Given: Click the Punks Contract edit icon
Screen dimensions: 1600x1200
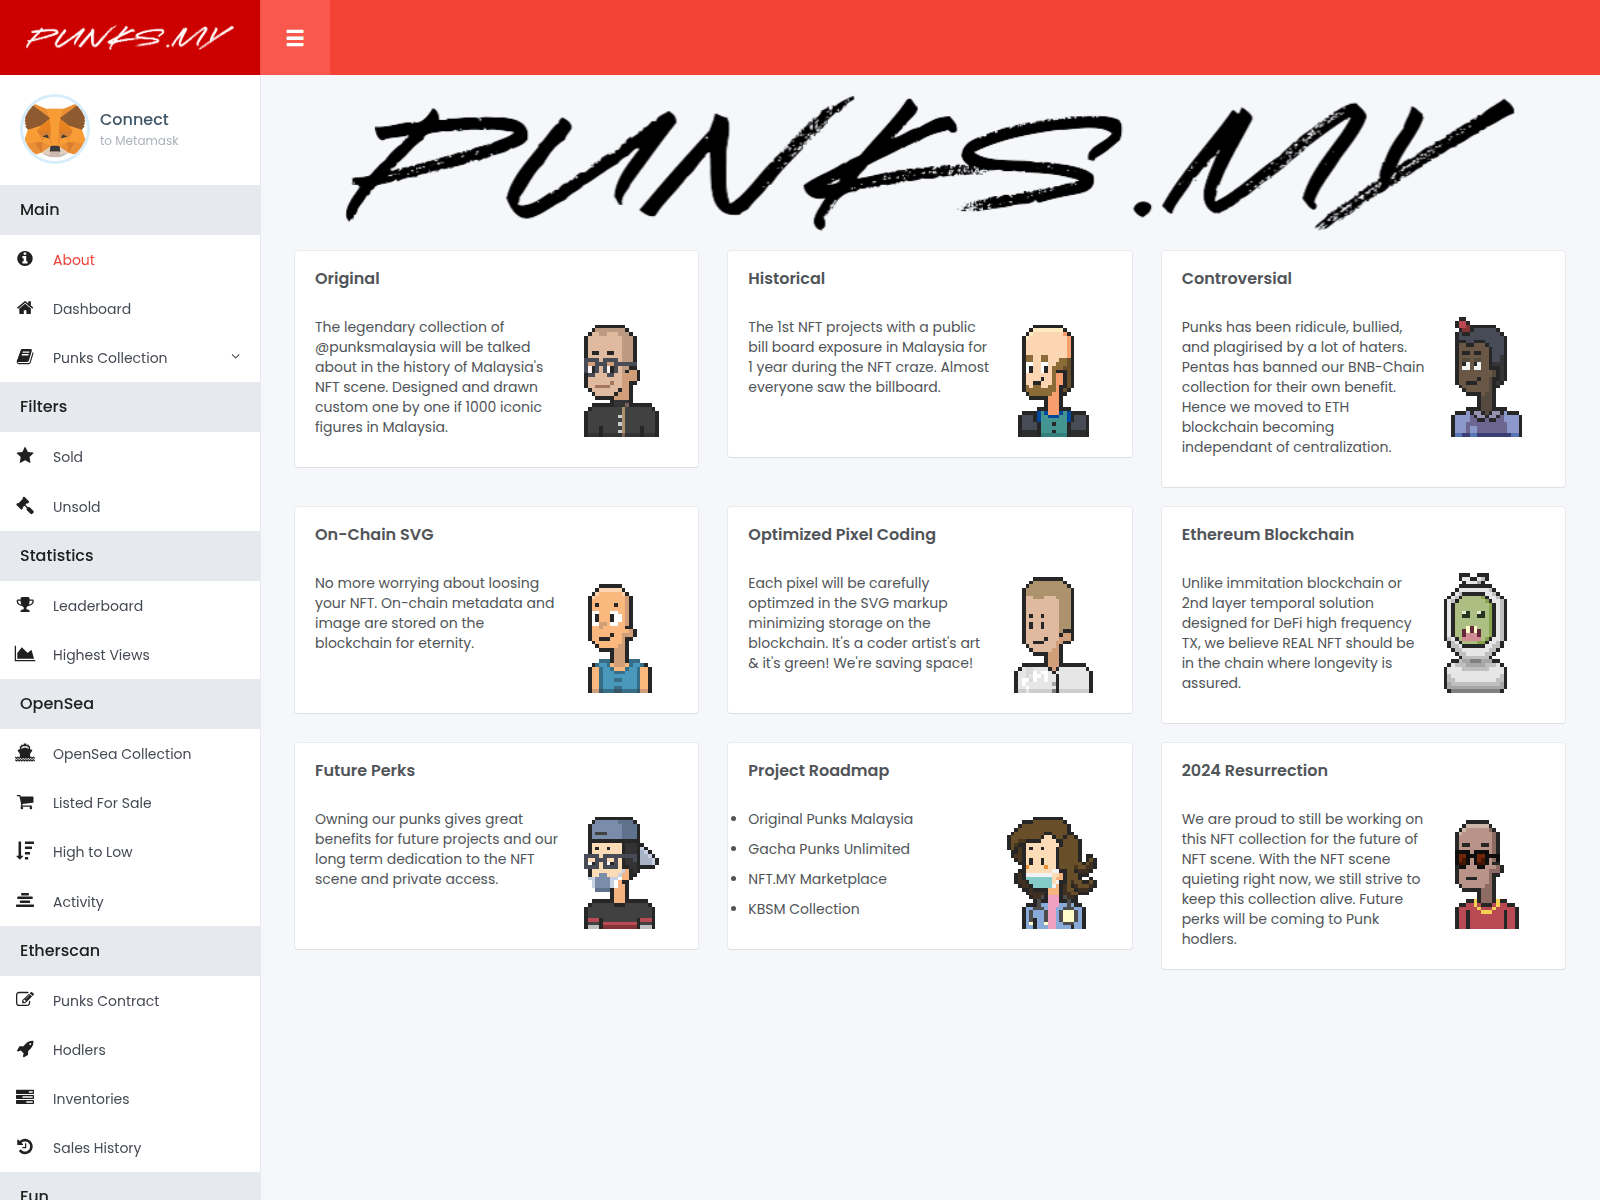Looking at the screenshot, I should click(x=25, y=1000).
